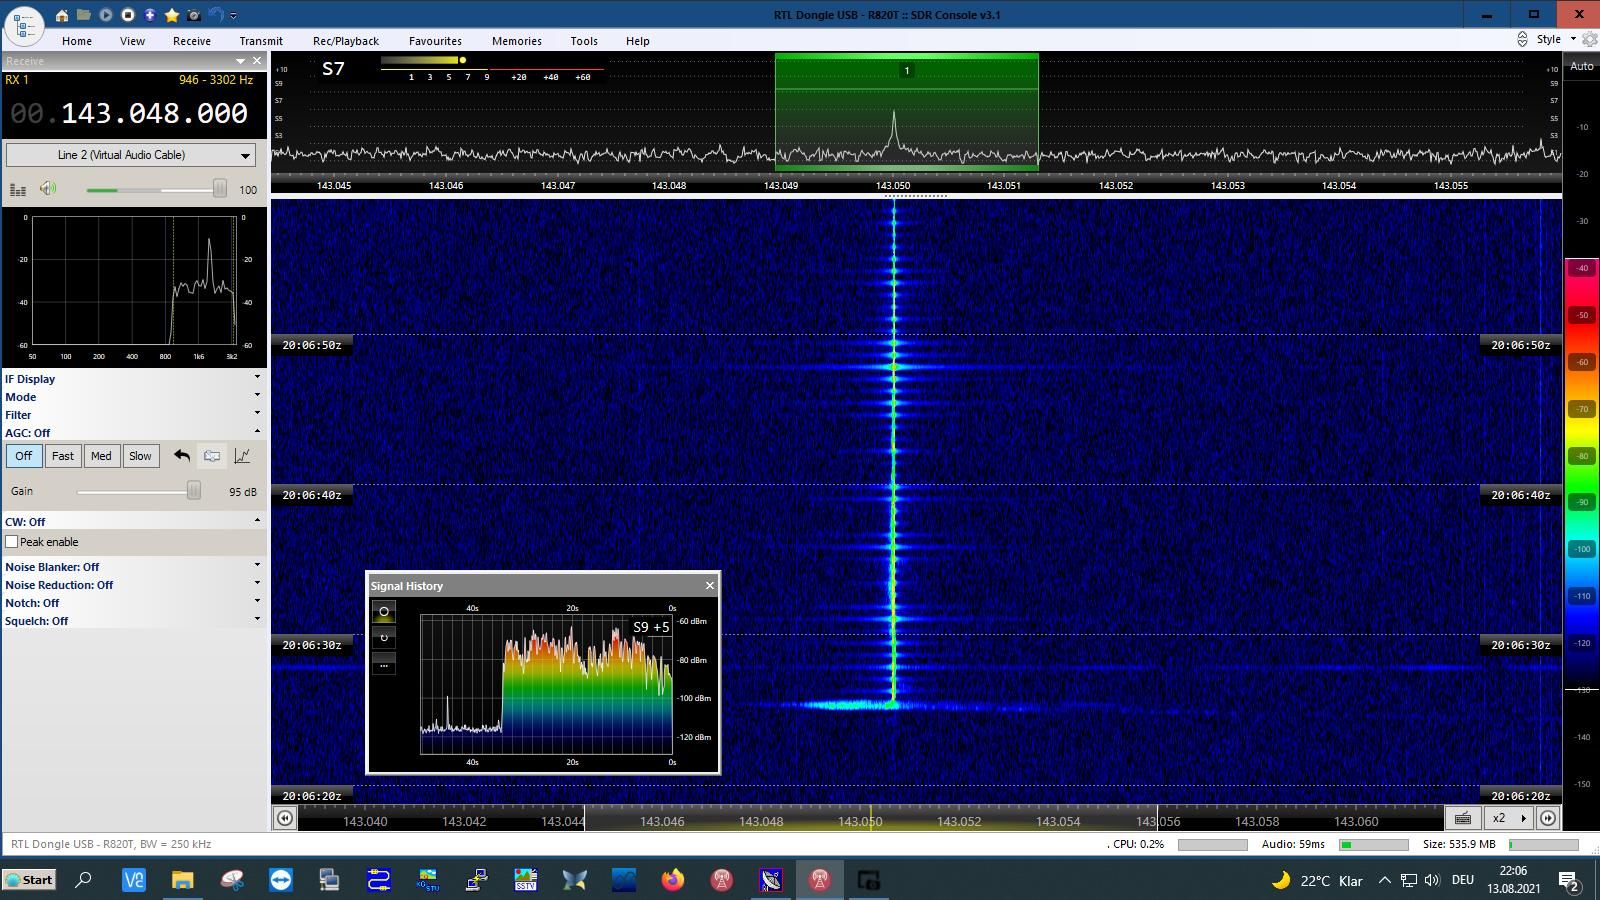This screenshot has height=900, width=1600.
Task: Click the volume slider handle
Action: [220, 189]
